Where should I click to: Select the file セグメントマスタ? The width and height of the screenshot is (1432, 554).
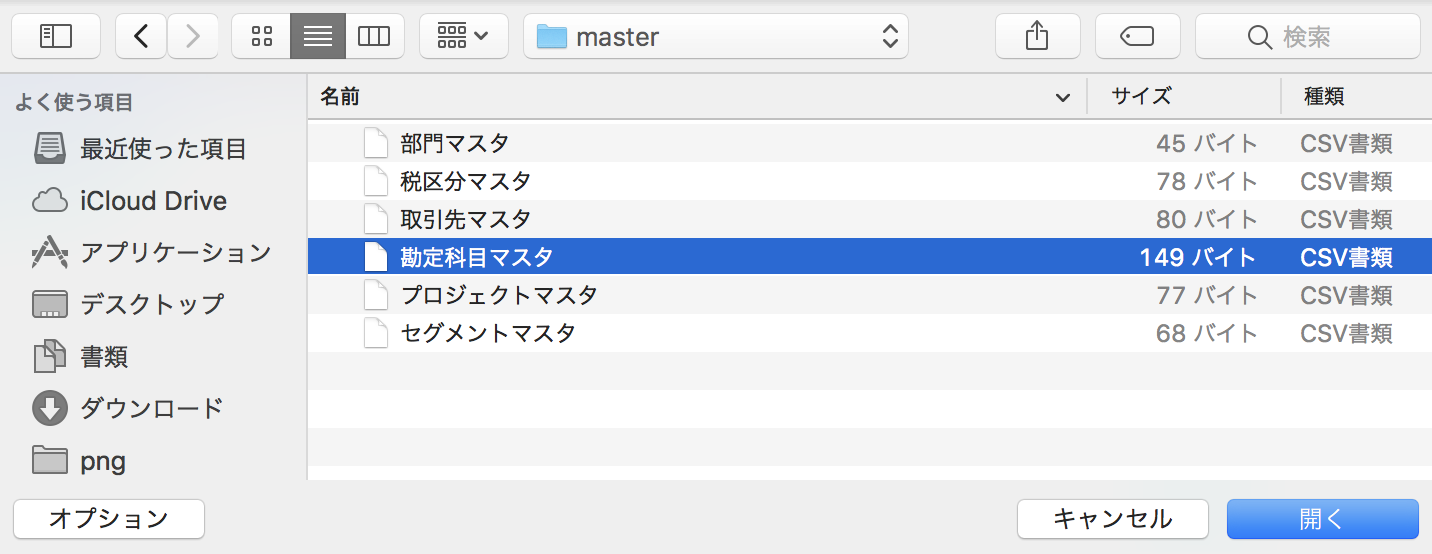point(869,333)
